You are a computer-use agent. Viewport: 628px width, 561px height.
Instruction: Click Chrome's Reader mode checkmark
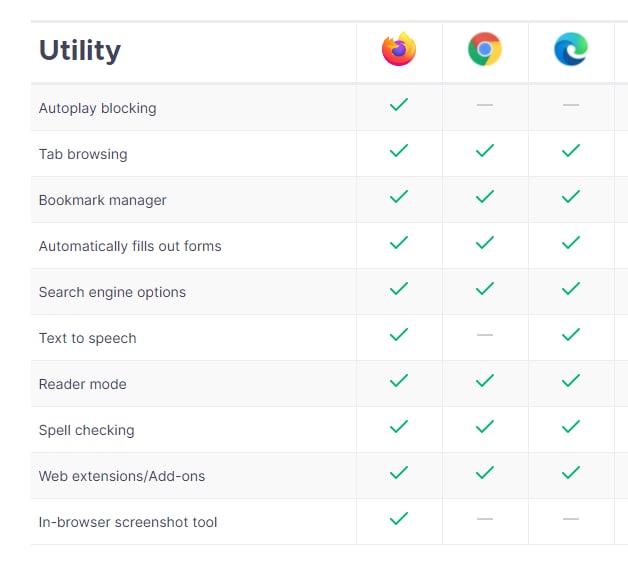[485, 380]
